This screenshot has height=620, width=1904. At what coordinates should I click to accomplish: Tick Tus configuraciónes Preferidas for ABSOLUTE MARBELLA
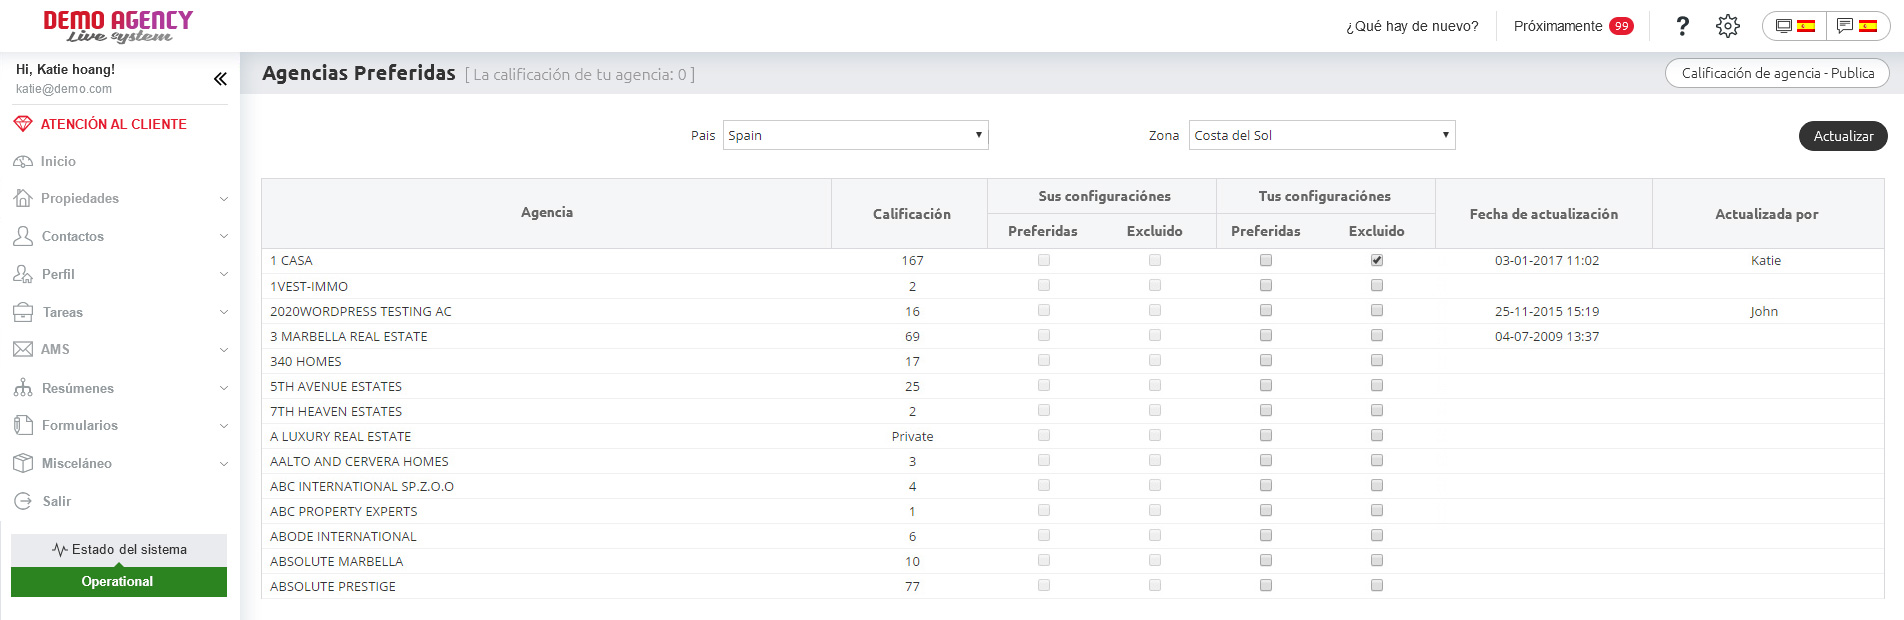[1266, 560]
